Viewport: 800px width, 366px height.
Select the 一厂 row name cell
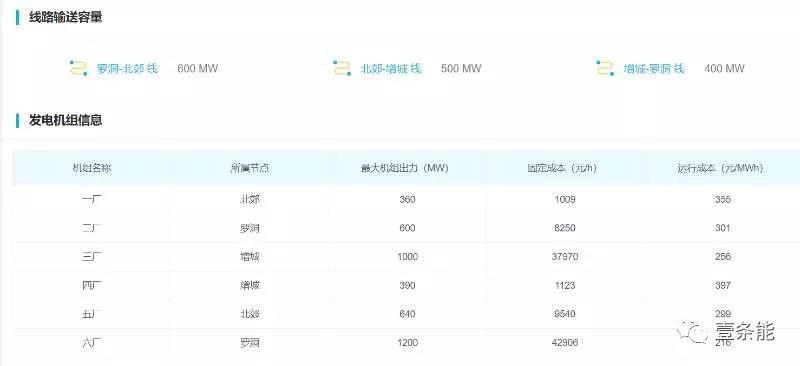(92, 199)
